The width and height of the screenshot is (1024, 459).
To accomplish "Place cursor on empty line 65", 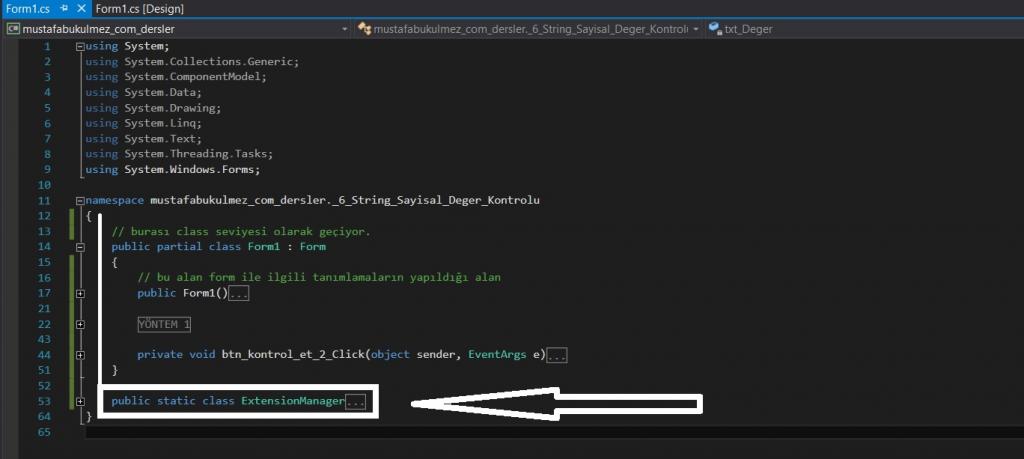I will pyautogui.click(x=554, y=432).
